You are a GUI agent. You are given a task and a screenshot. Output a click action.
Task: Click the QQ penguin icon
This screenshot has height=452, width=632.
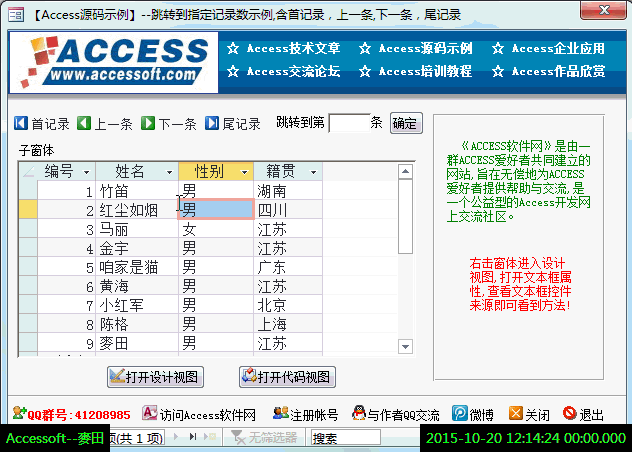click(358, 413)
